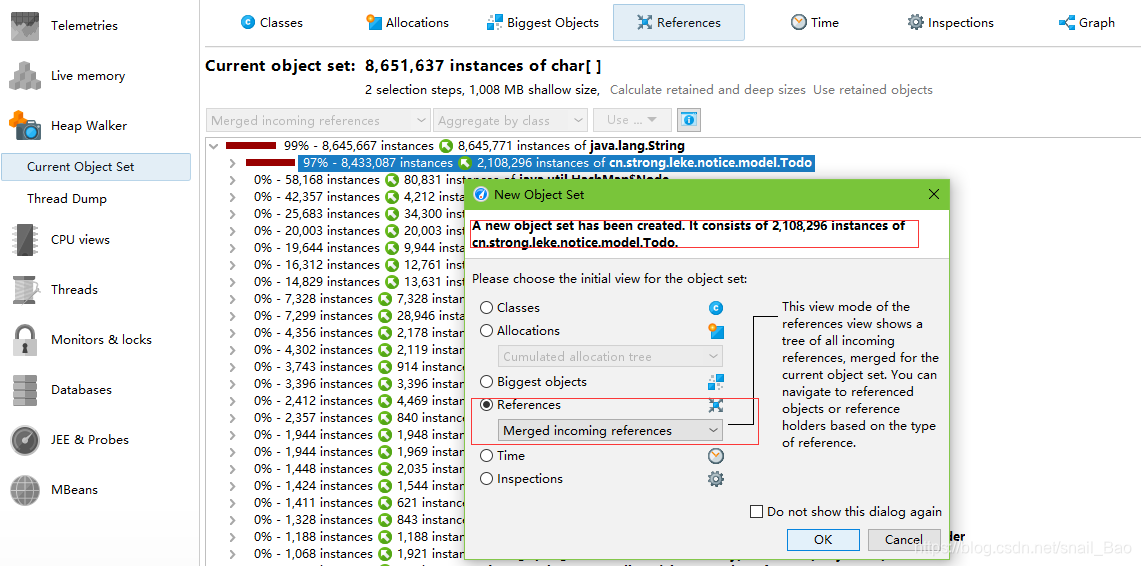Select Current Object Set in sidebar
Screen dimensions: 1141x566
click(x=96, y=167)
